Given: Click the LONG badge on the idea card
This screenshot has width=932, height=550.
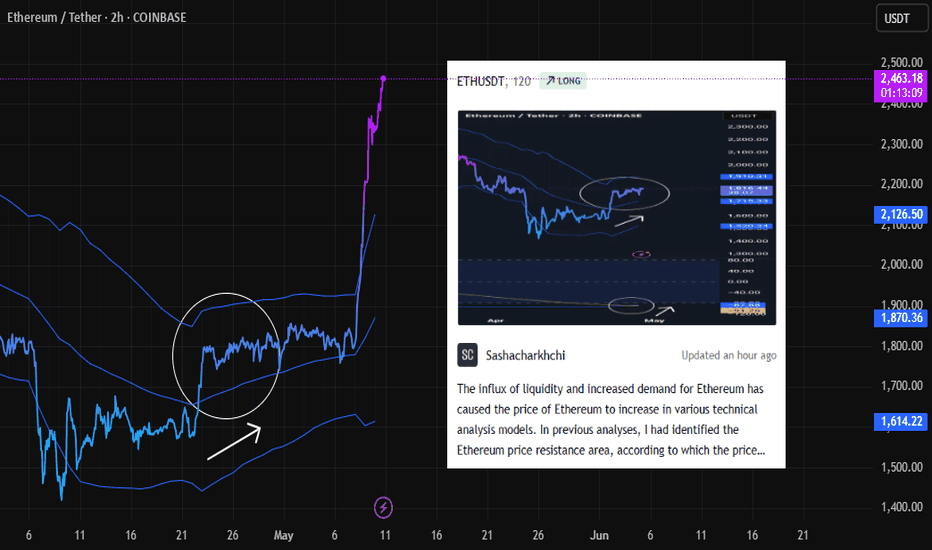Looking at the screenshot, I should [x=563, y=81].
